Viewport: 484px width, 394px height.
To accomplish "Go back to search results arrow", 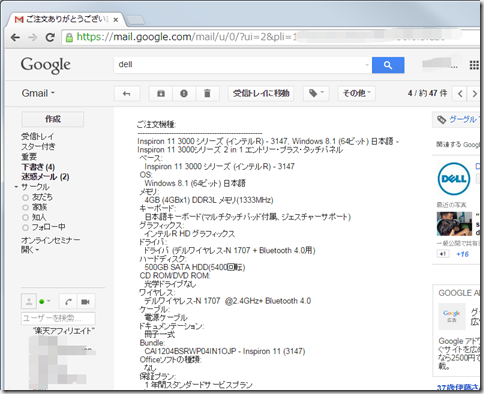I will [x=127, y=94].
